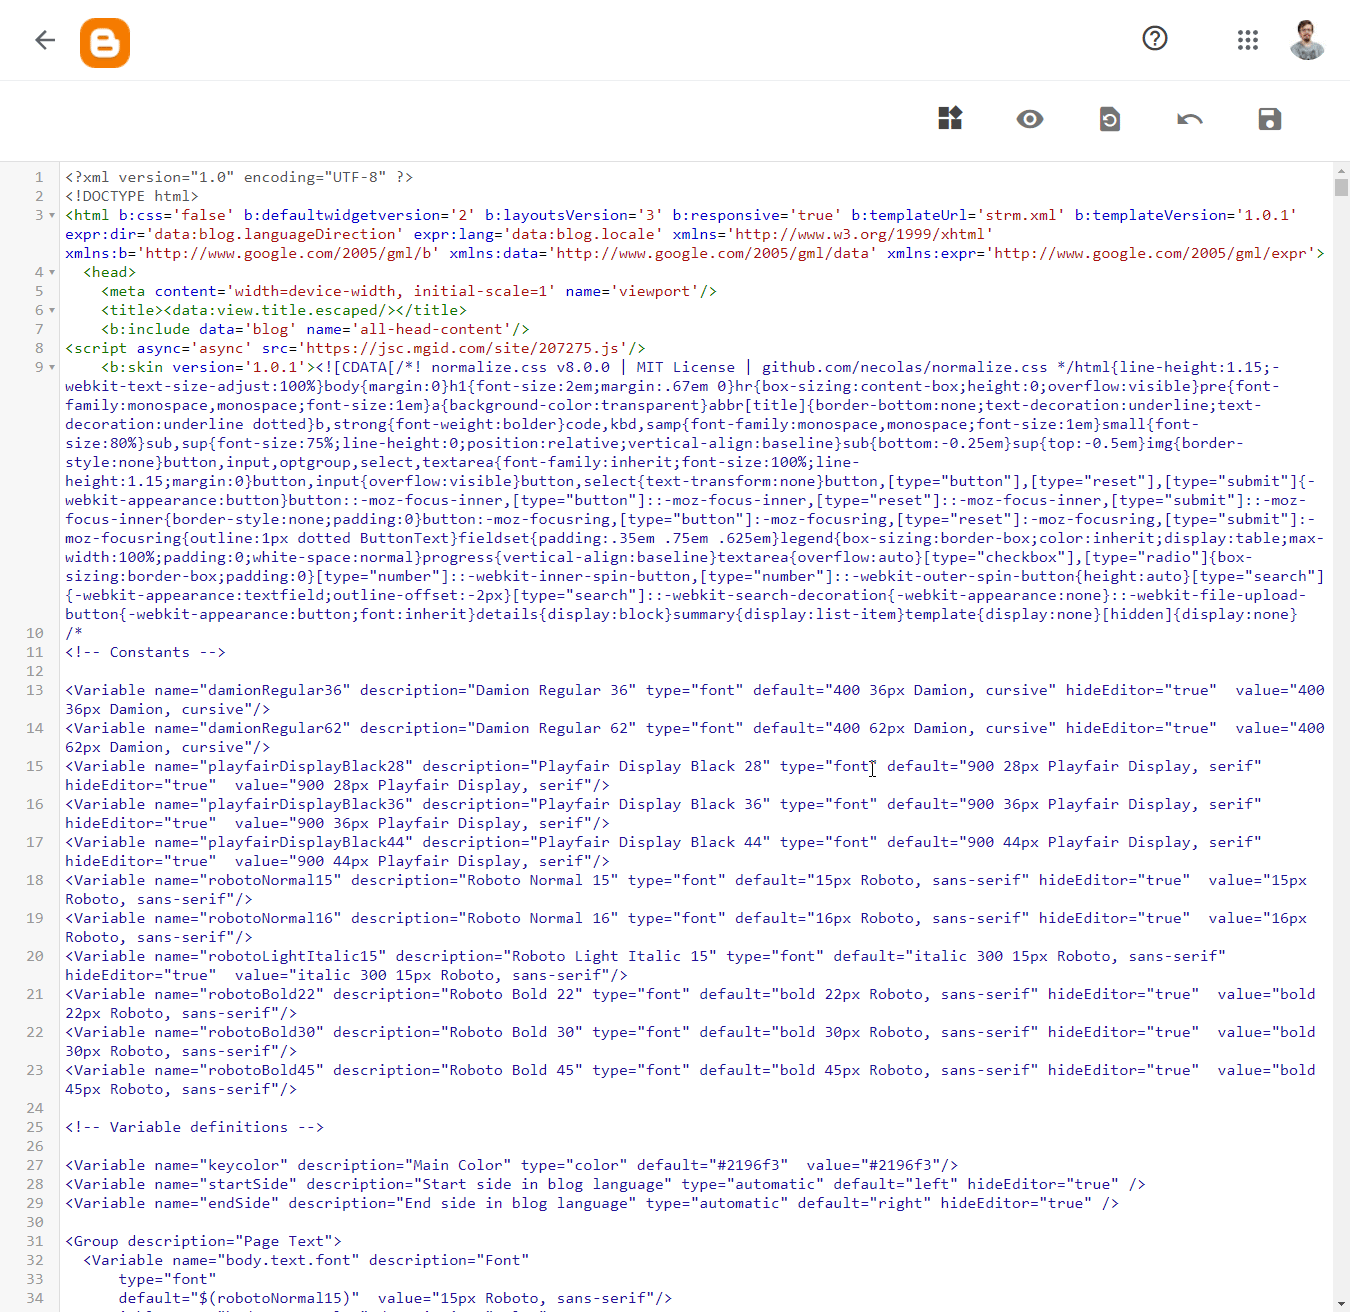Revert theme using the restore icon

[1110, 119]
